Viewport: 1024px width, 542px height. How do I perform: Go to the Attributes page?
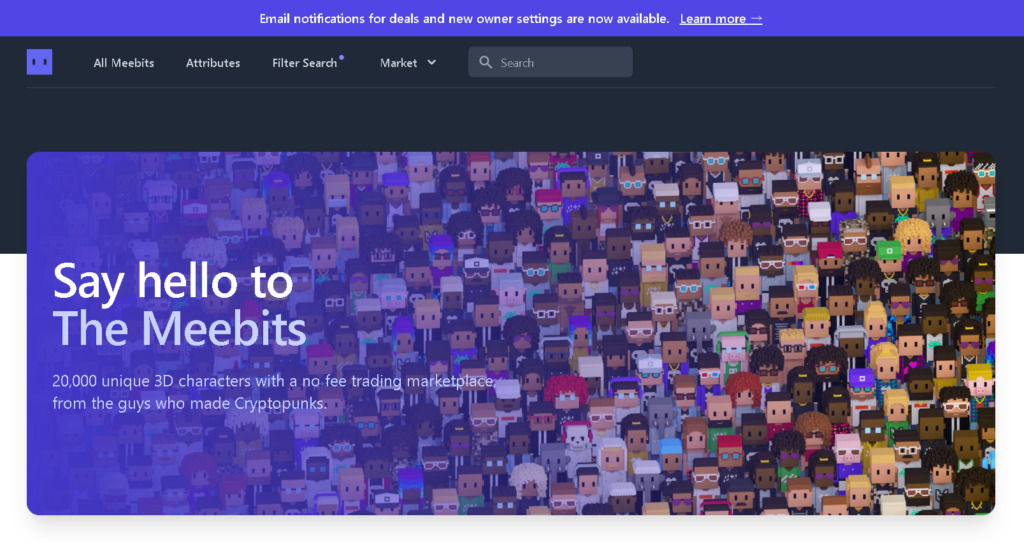point(213,63)
